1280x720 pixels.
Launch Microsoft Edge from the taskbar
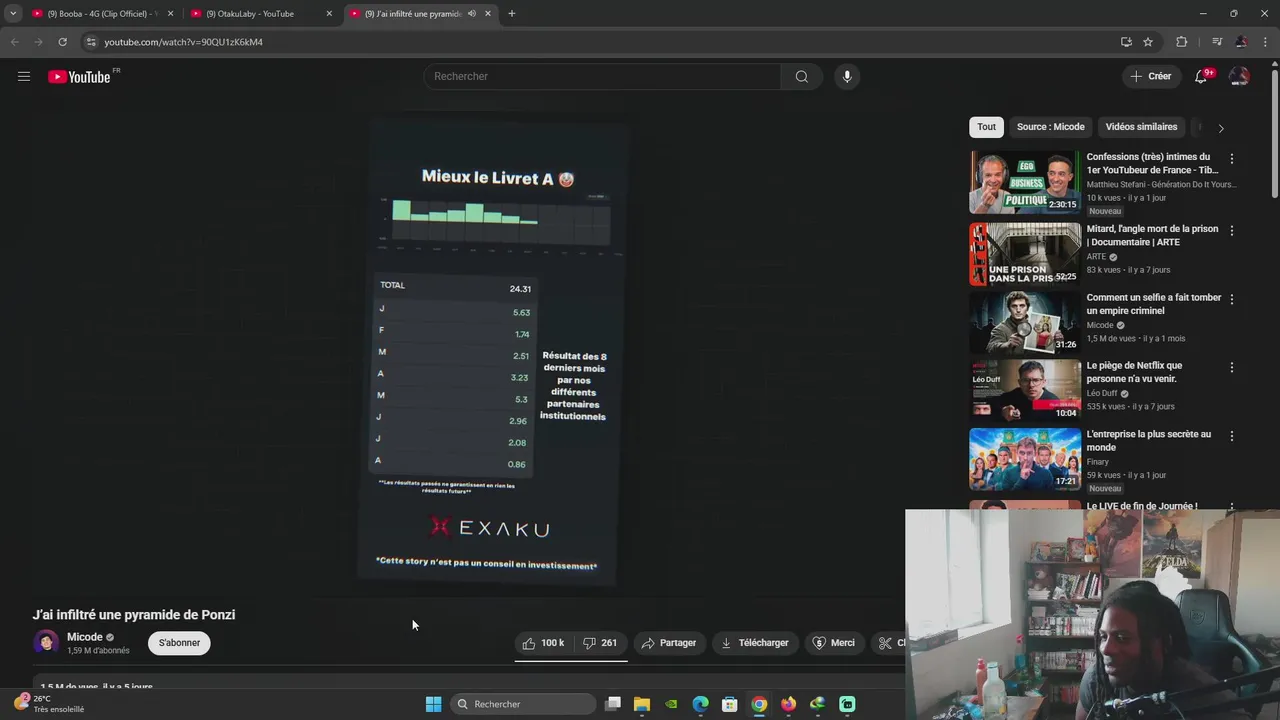(701, 704)
